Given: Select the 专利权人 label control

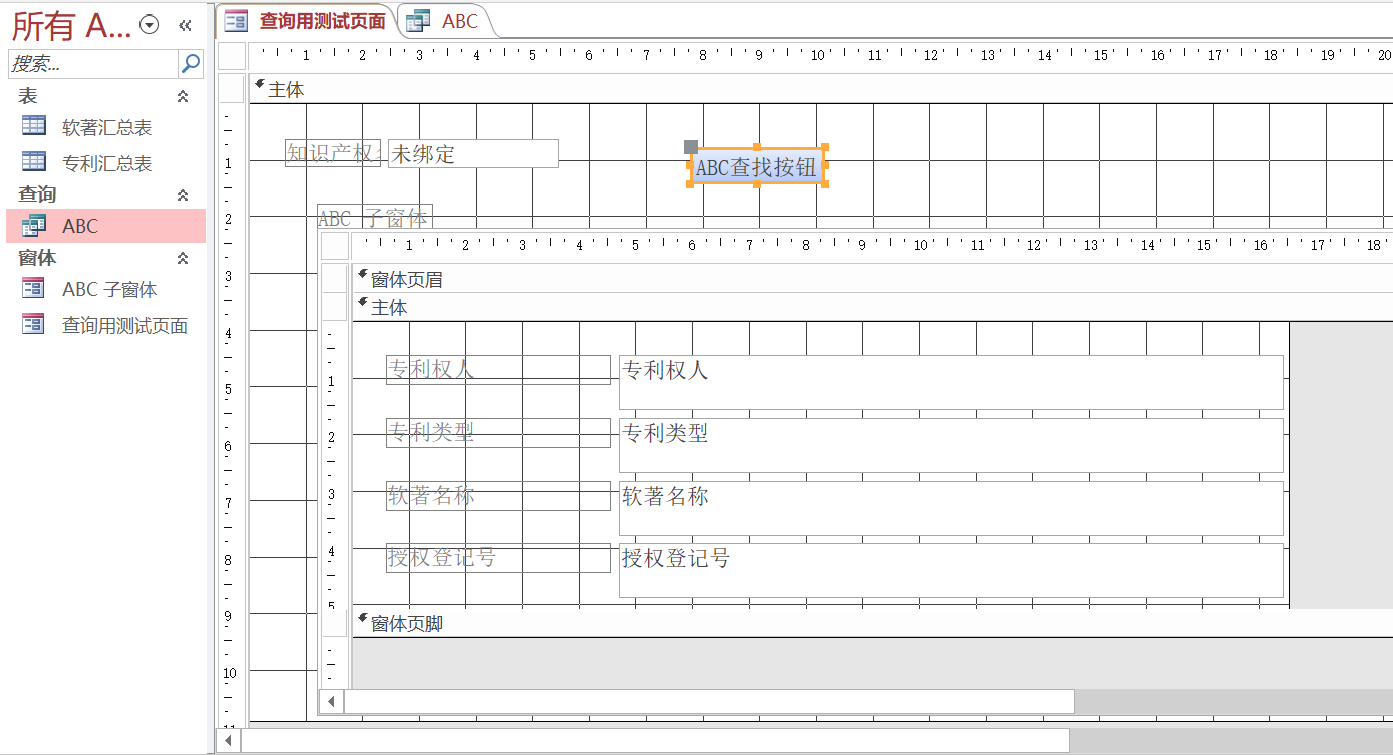Looking at the screenshot, I should click(x=498, y=369).
